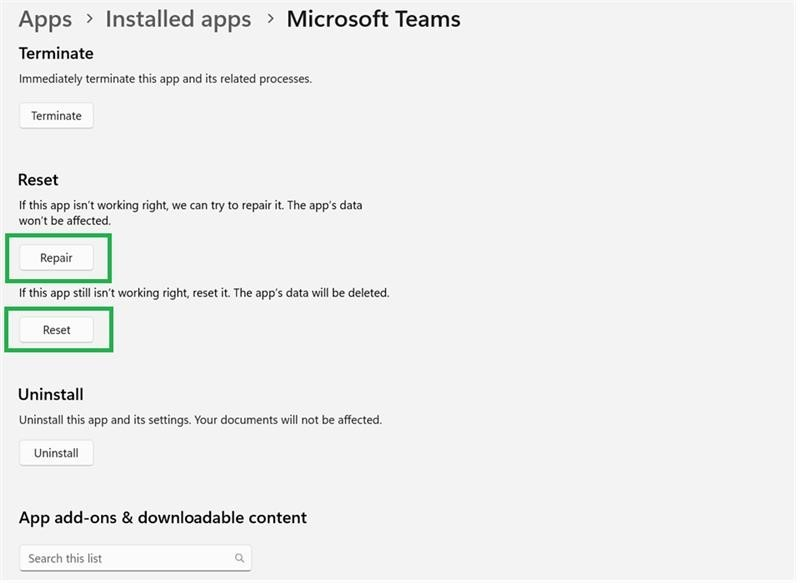The image size is (800, 583).
Task: Click 'Your documents will not be affected' text
Action: tap(288, 420)
